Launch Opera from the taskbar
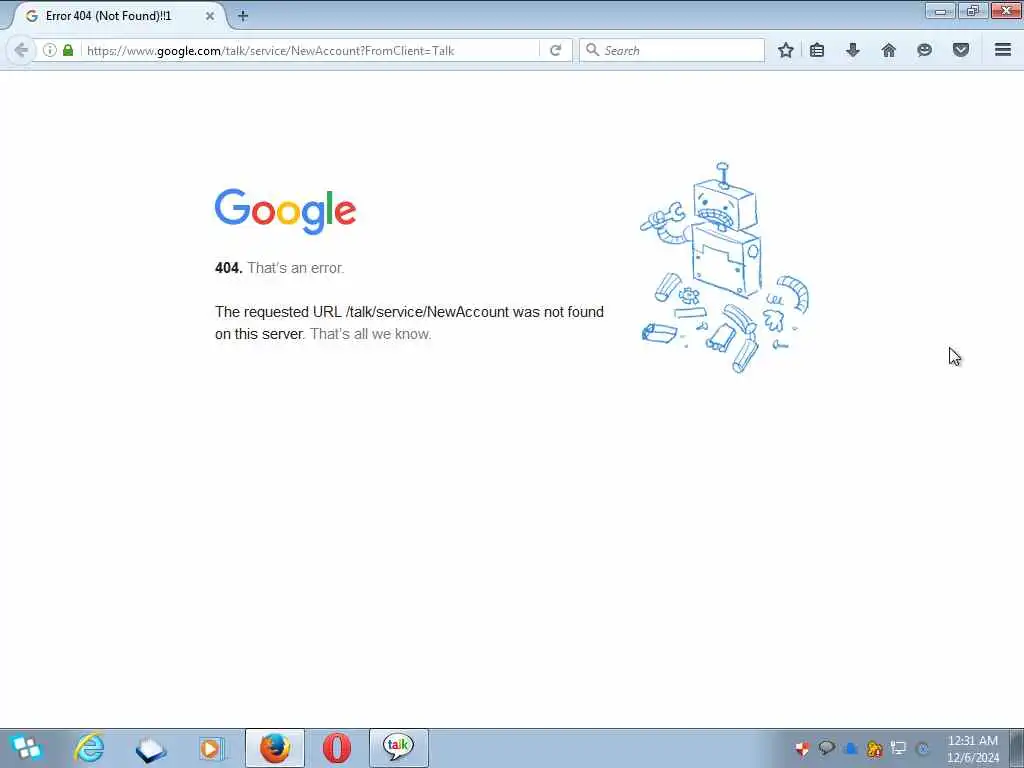This screenshot has height=768, width=1024. point(337,748)
